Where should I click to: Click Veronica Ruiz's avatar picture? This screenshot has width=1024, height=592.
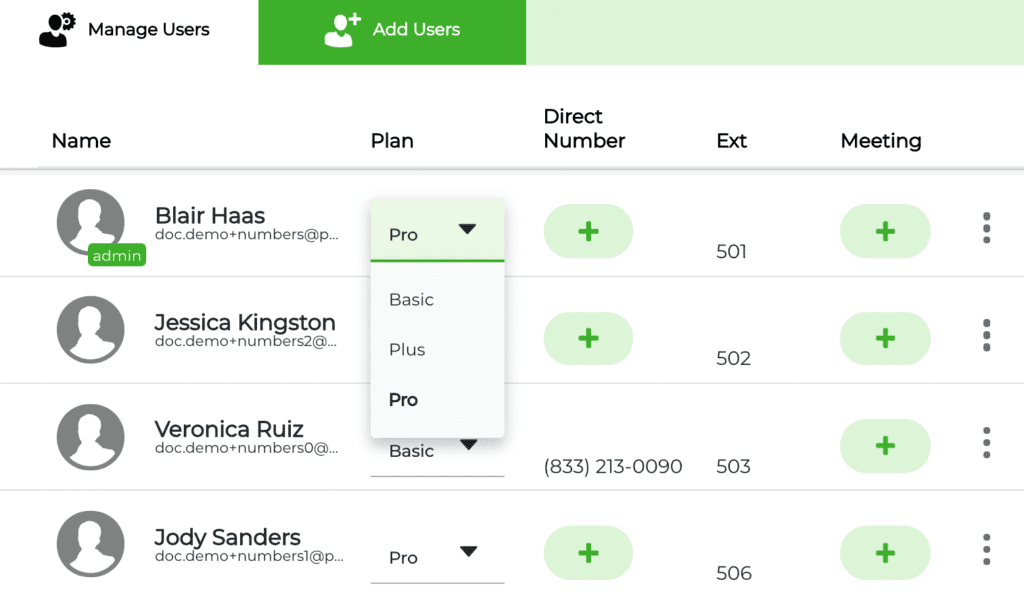(x=90, y=436)
